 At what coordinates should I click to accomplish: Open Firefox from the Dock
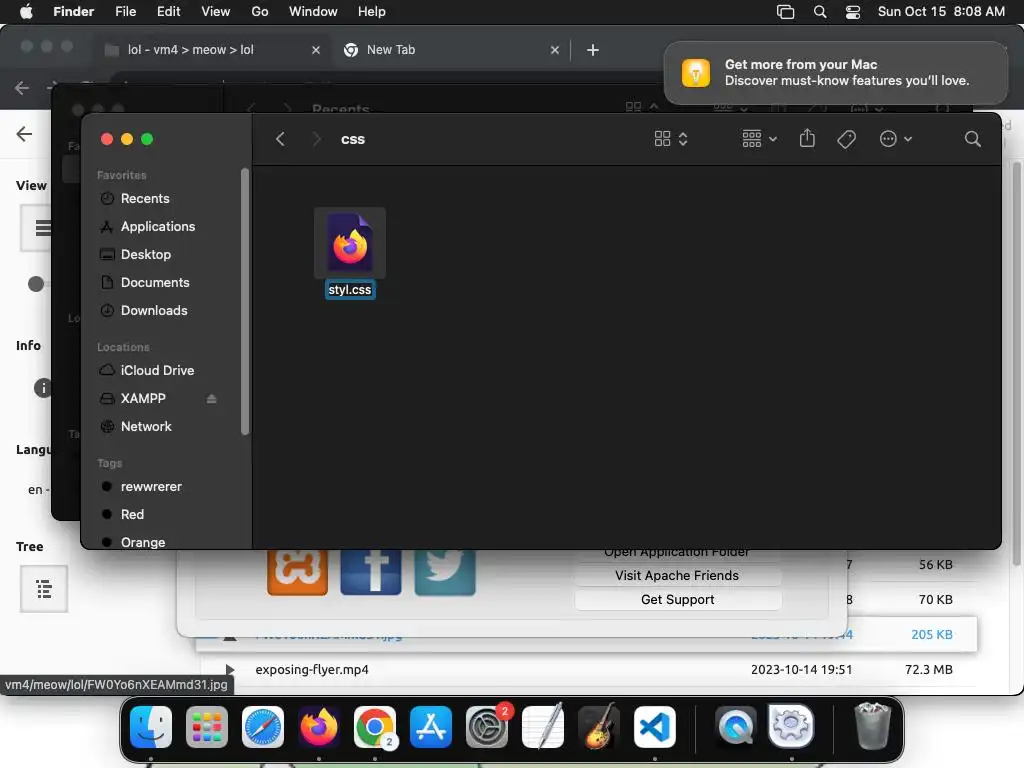(x=319, y=727)
